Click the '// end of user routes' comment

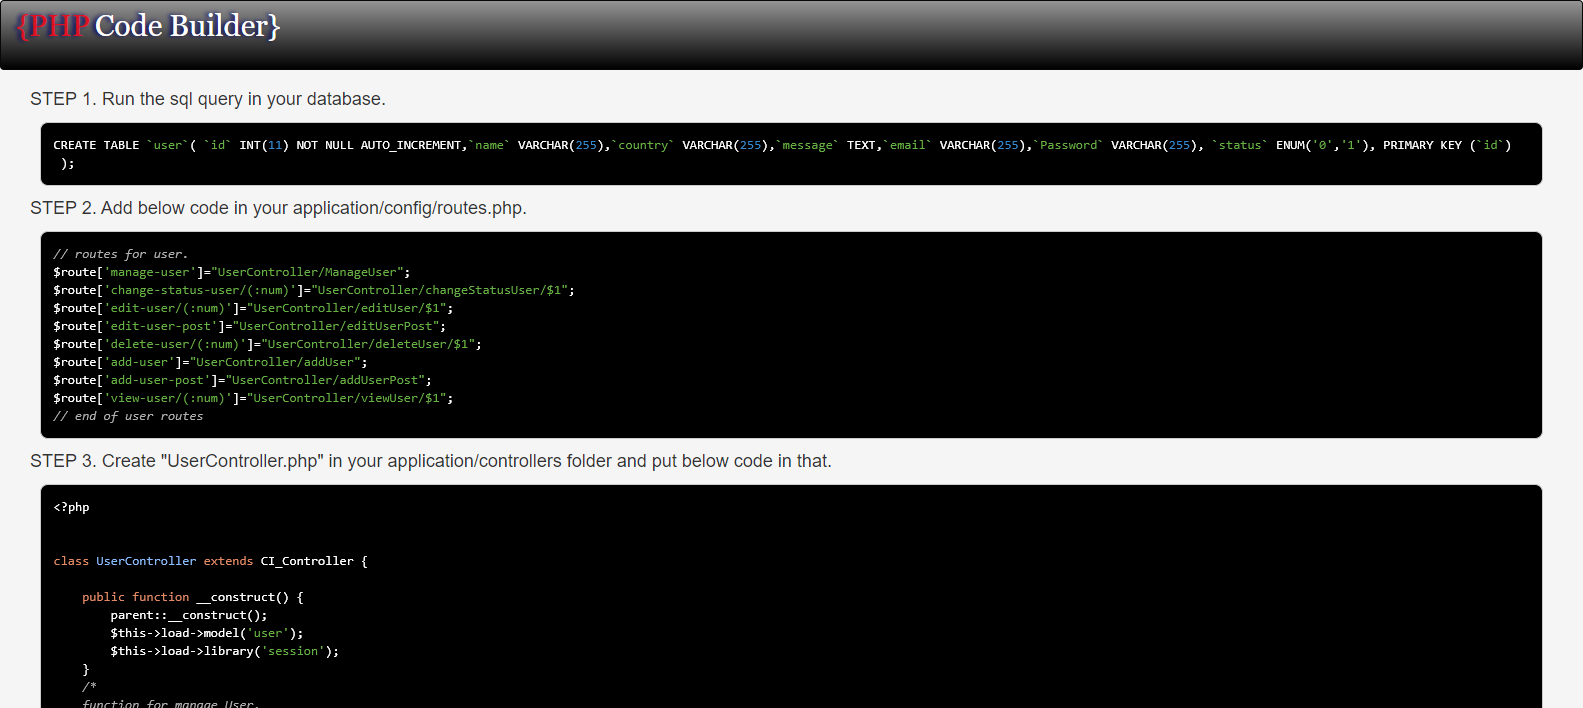coord(128,416)
